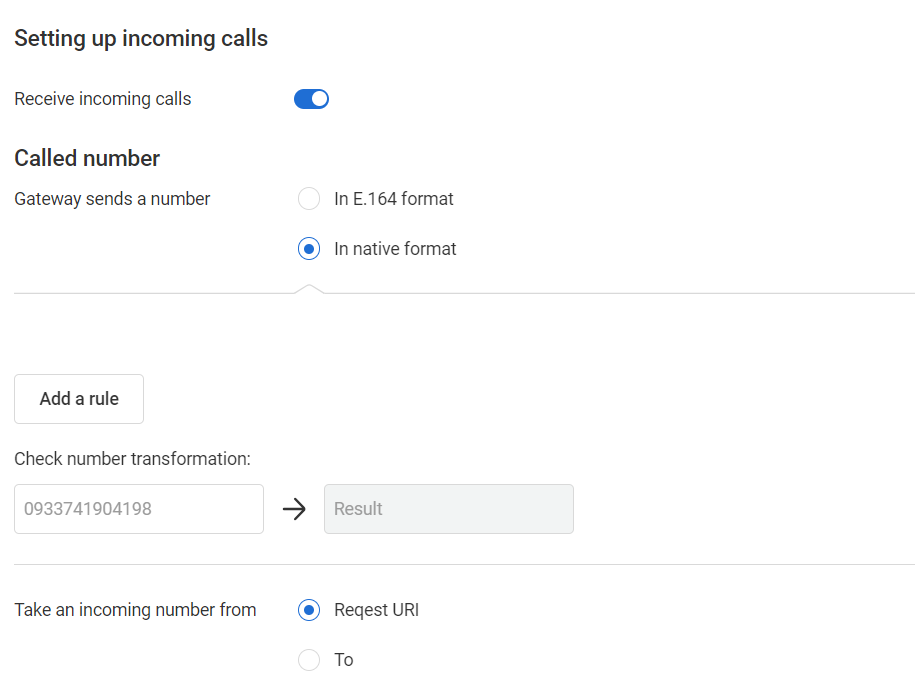Image resolution: width=915 pixels, height=698 pixels.
Task: Click the 'In native format' label text
Action: 395,249
